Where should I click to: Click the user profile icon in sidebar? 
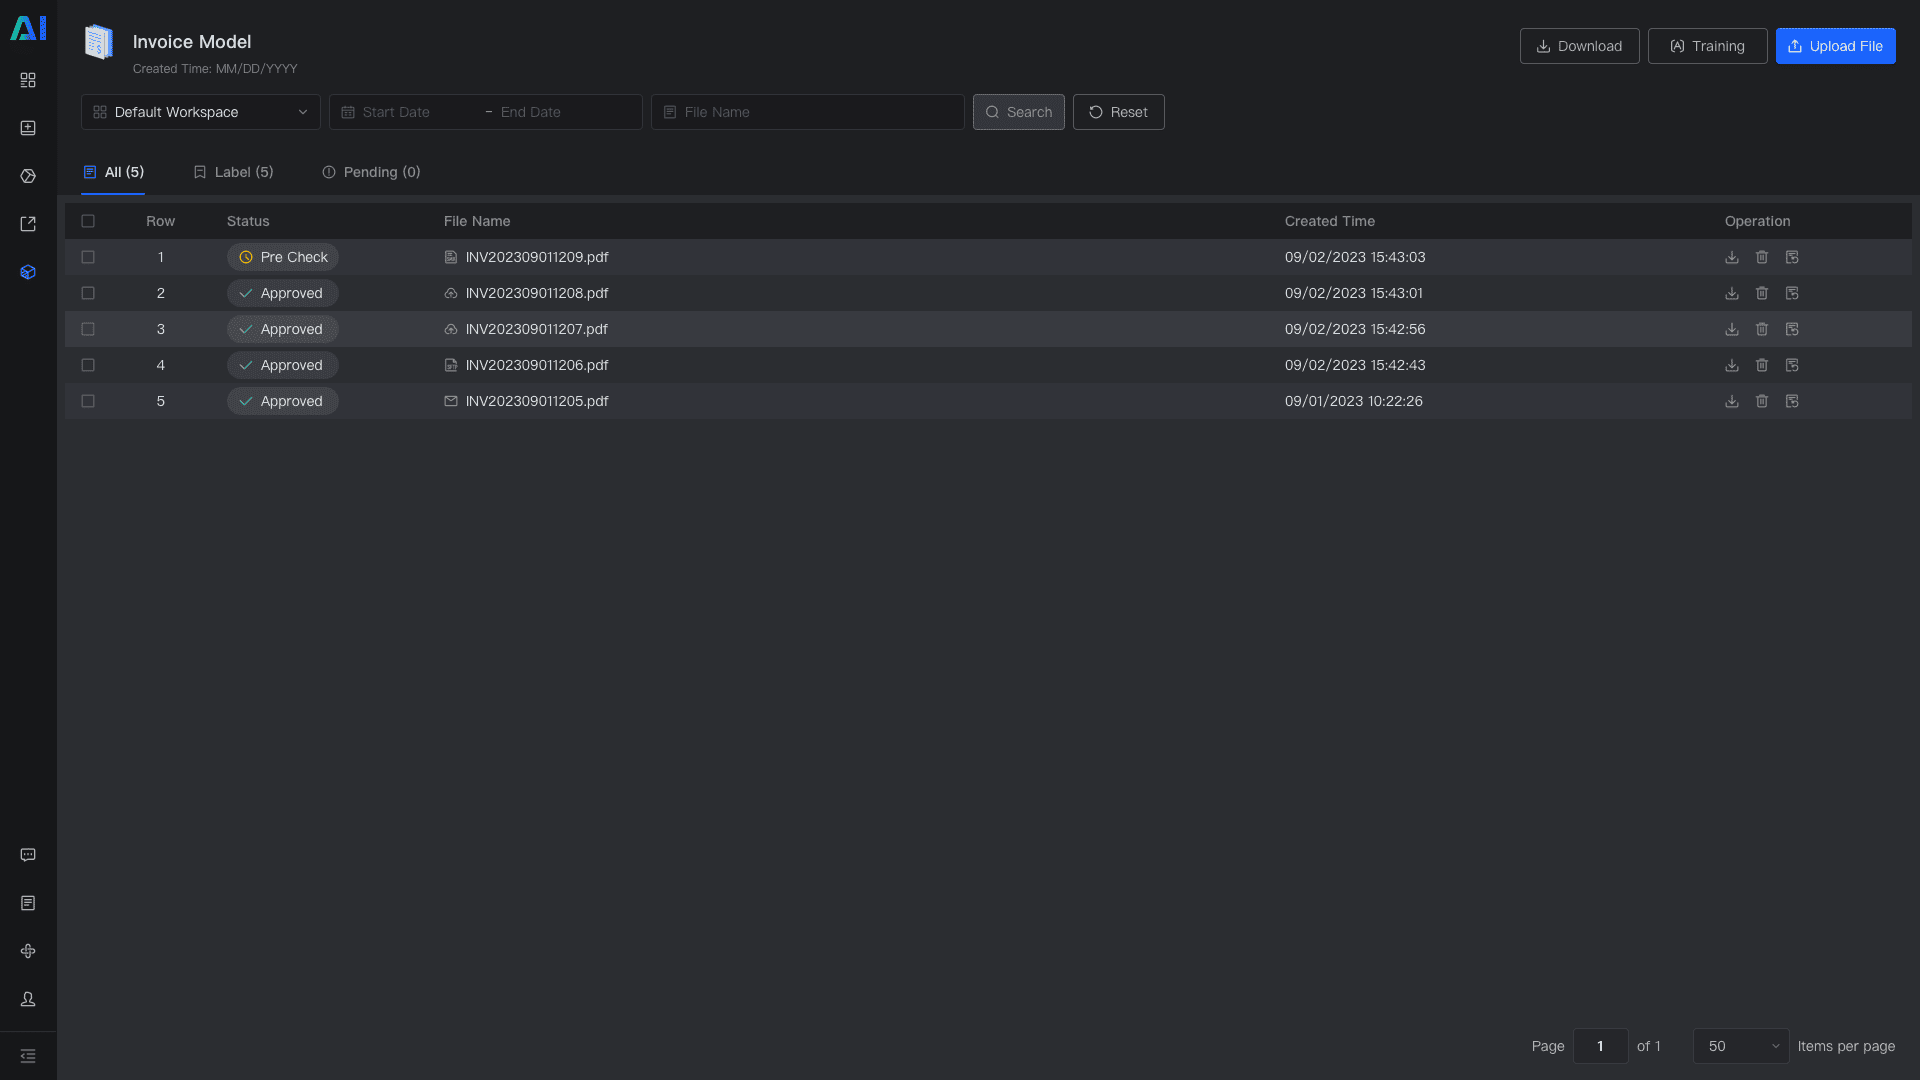click(28, 999)
